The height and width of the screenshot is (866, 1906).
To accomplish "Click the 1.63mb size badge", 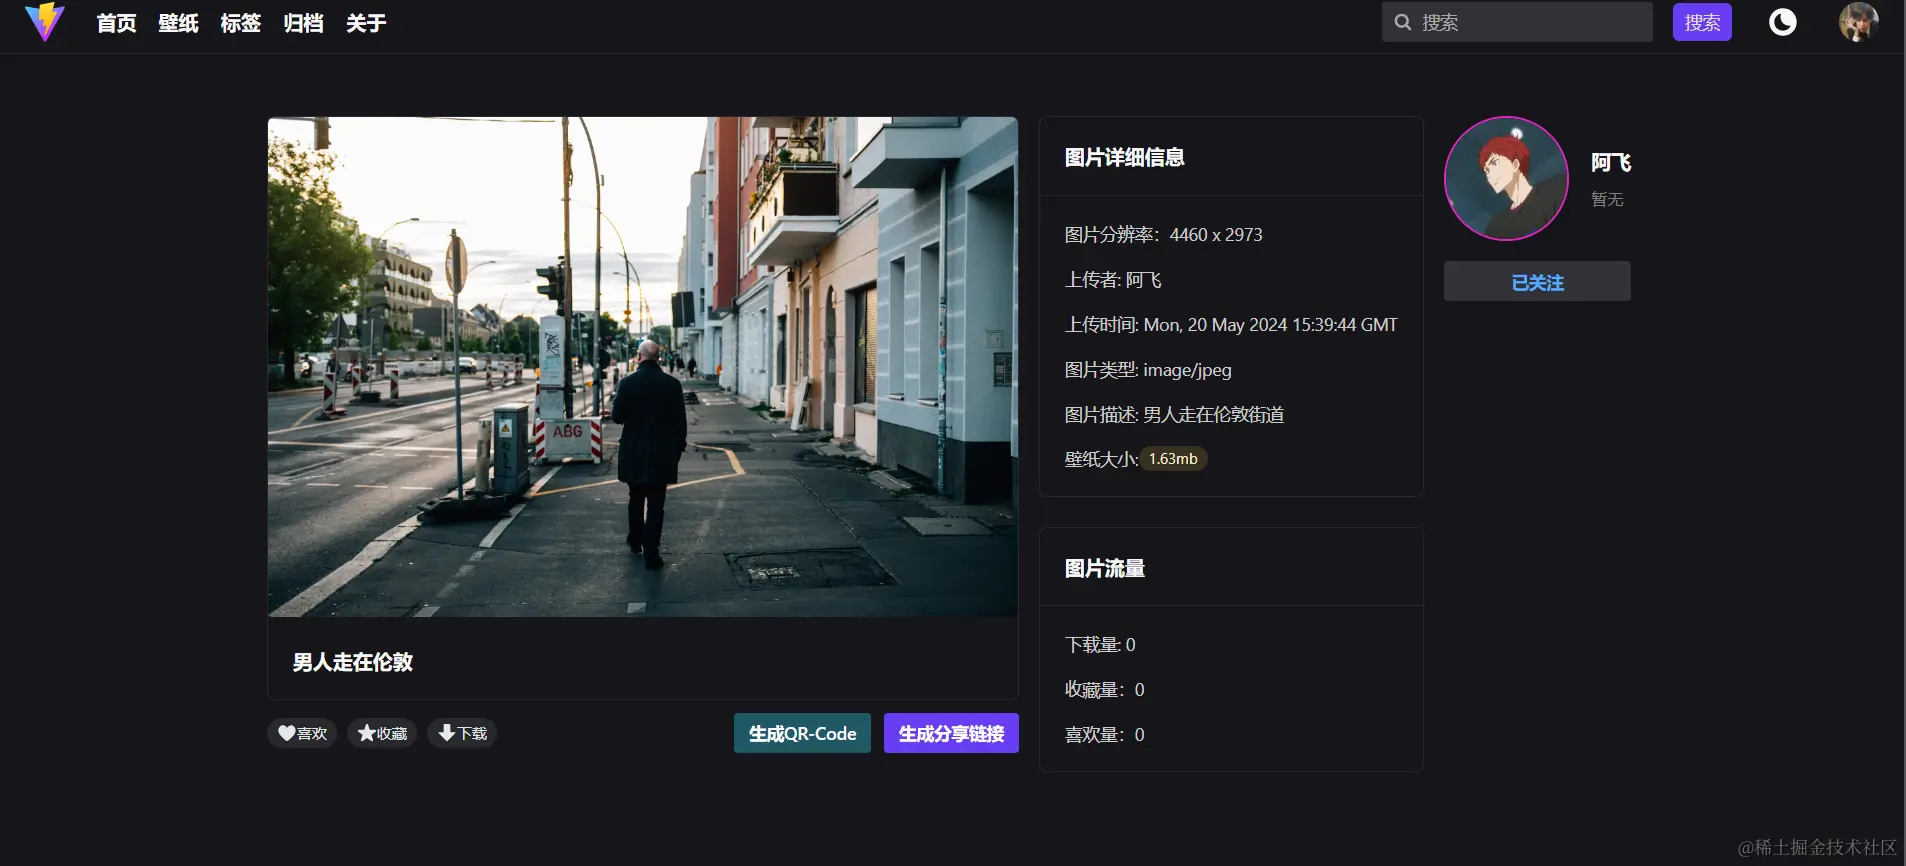I will 1173,459.
